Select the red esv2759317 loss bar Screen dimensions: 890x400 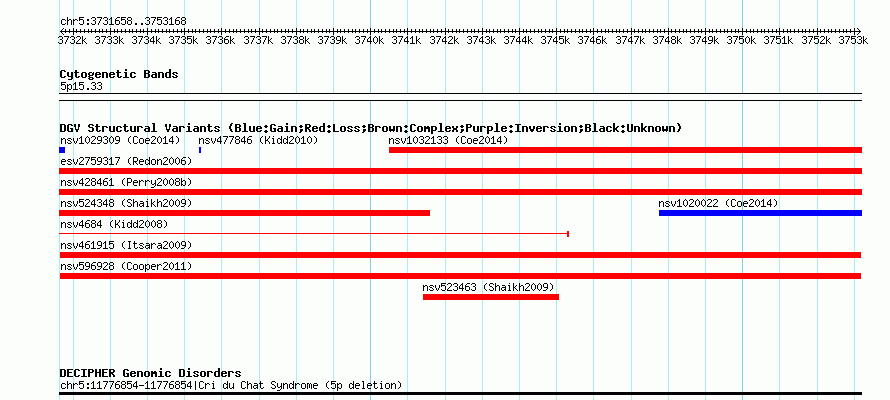[x=461, y=171]
